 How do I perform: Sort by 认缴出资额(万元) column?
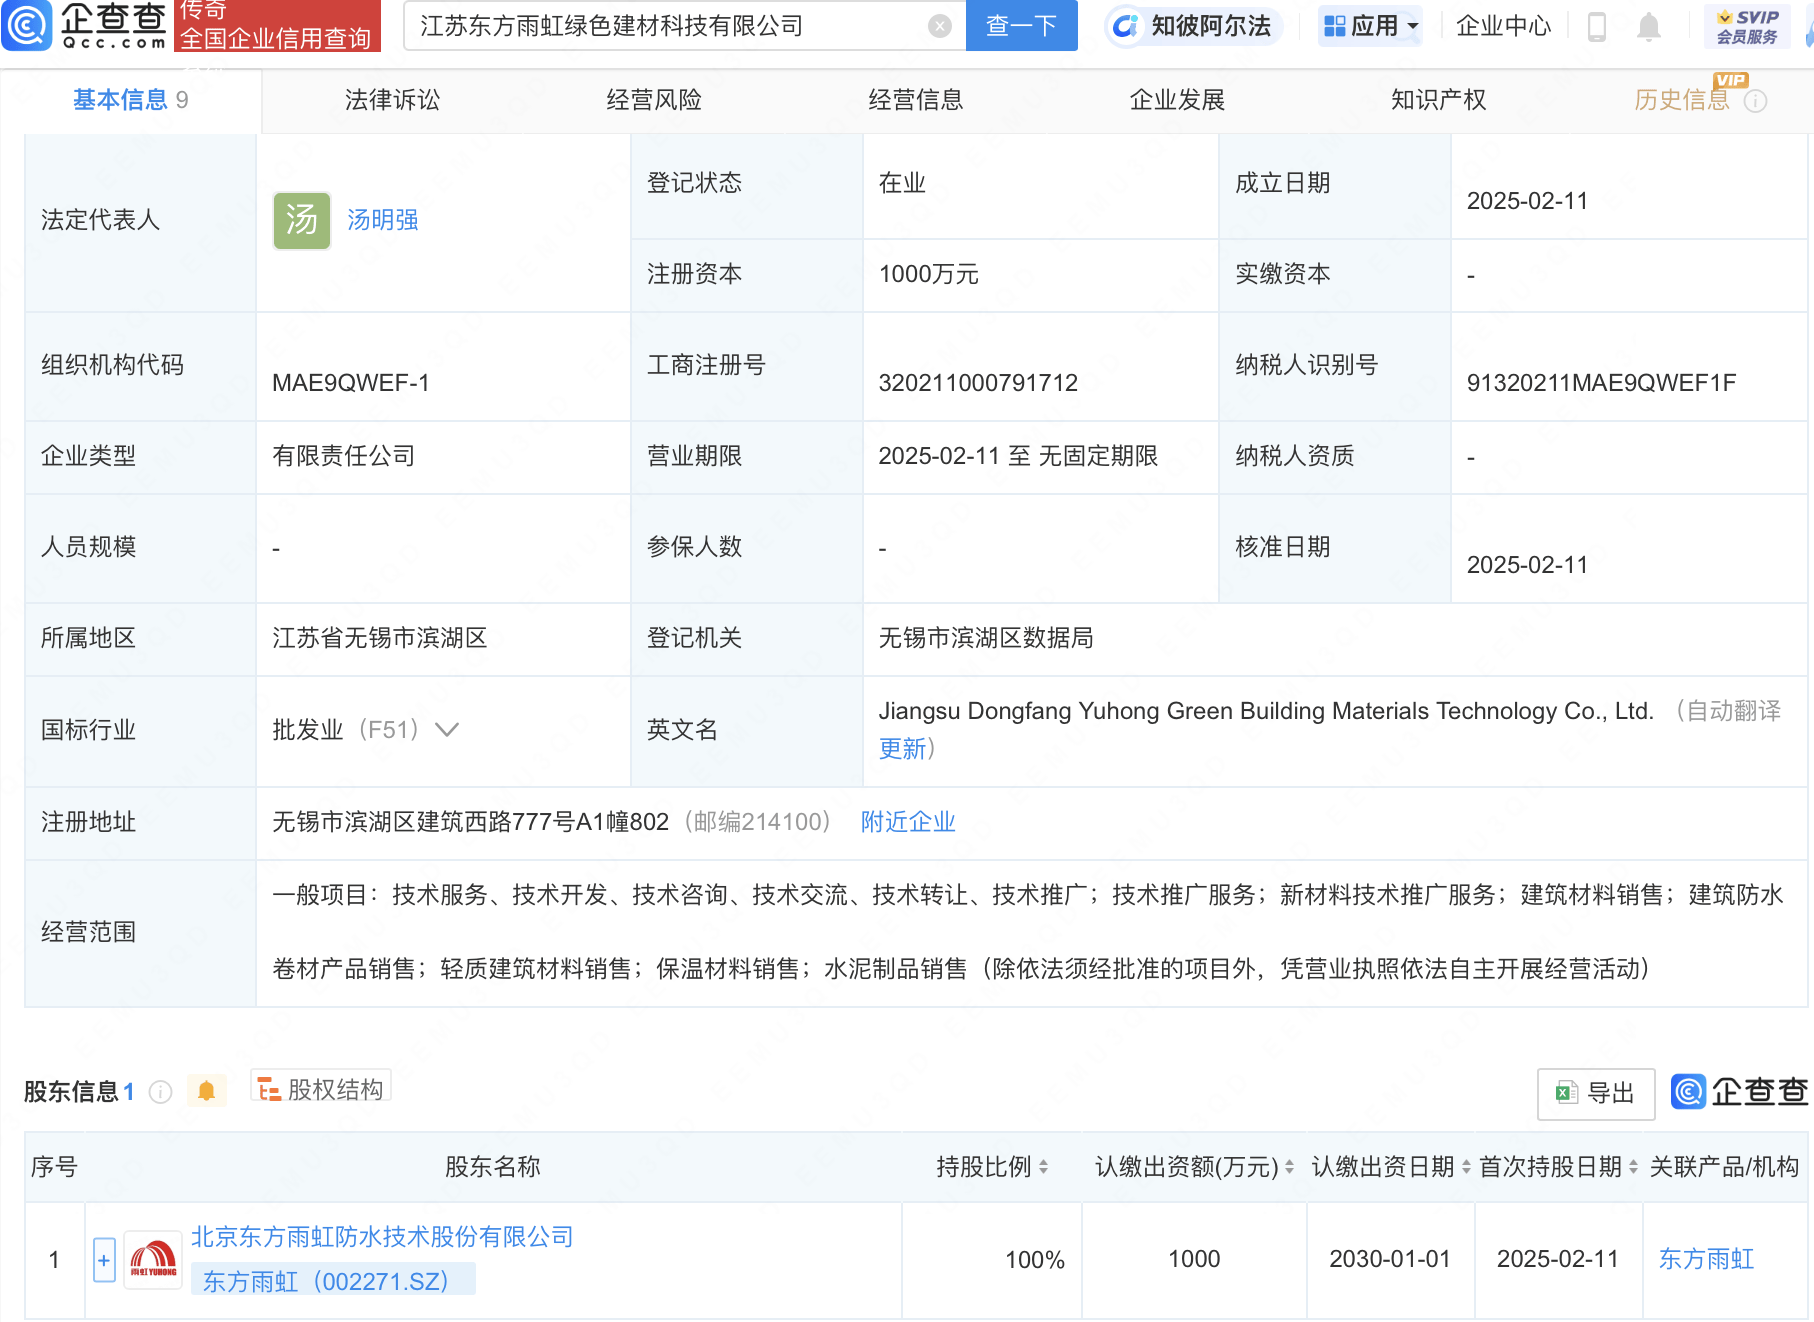pyautogui.click(x=1289, y=1167)
